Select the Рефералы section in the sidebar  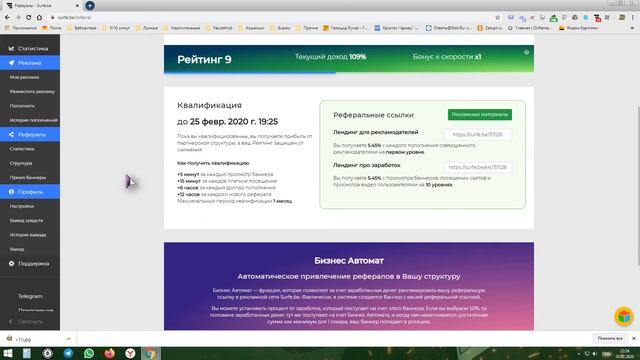point(30,134)
